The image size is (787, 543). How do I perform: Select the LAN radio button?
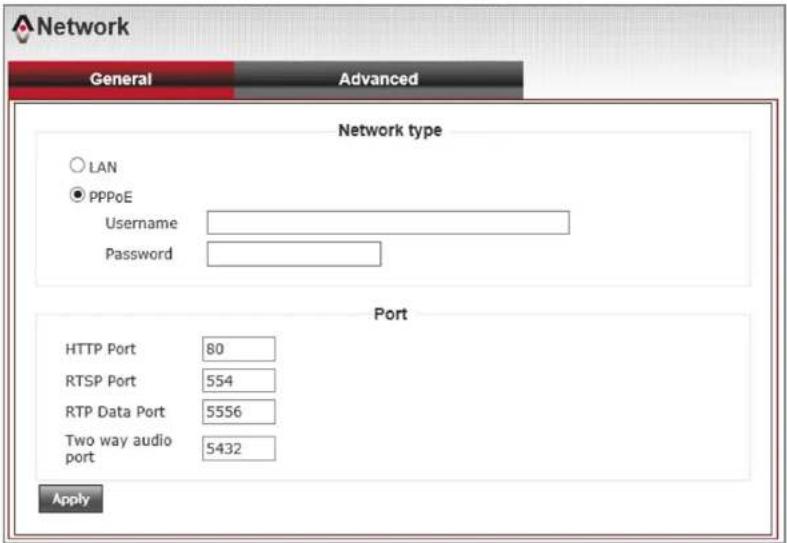pyautogui.click(x=77, y=166)
